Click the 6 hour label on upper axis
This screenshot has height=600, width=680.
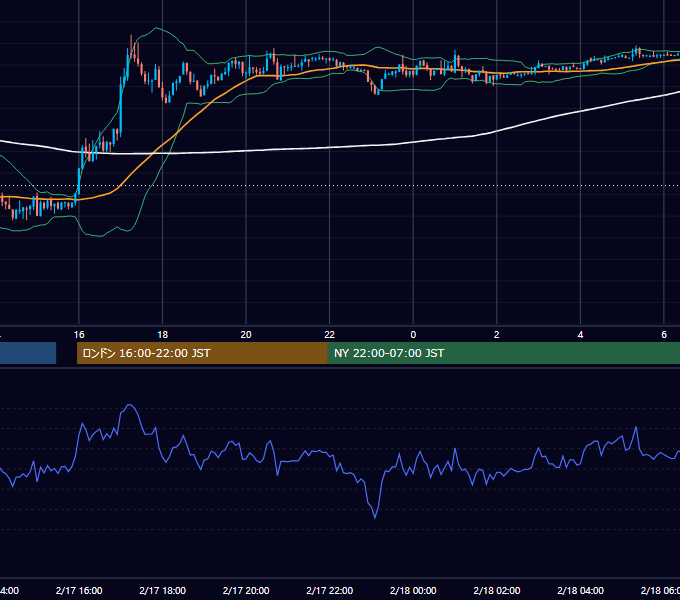664,335
